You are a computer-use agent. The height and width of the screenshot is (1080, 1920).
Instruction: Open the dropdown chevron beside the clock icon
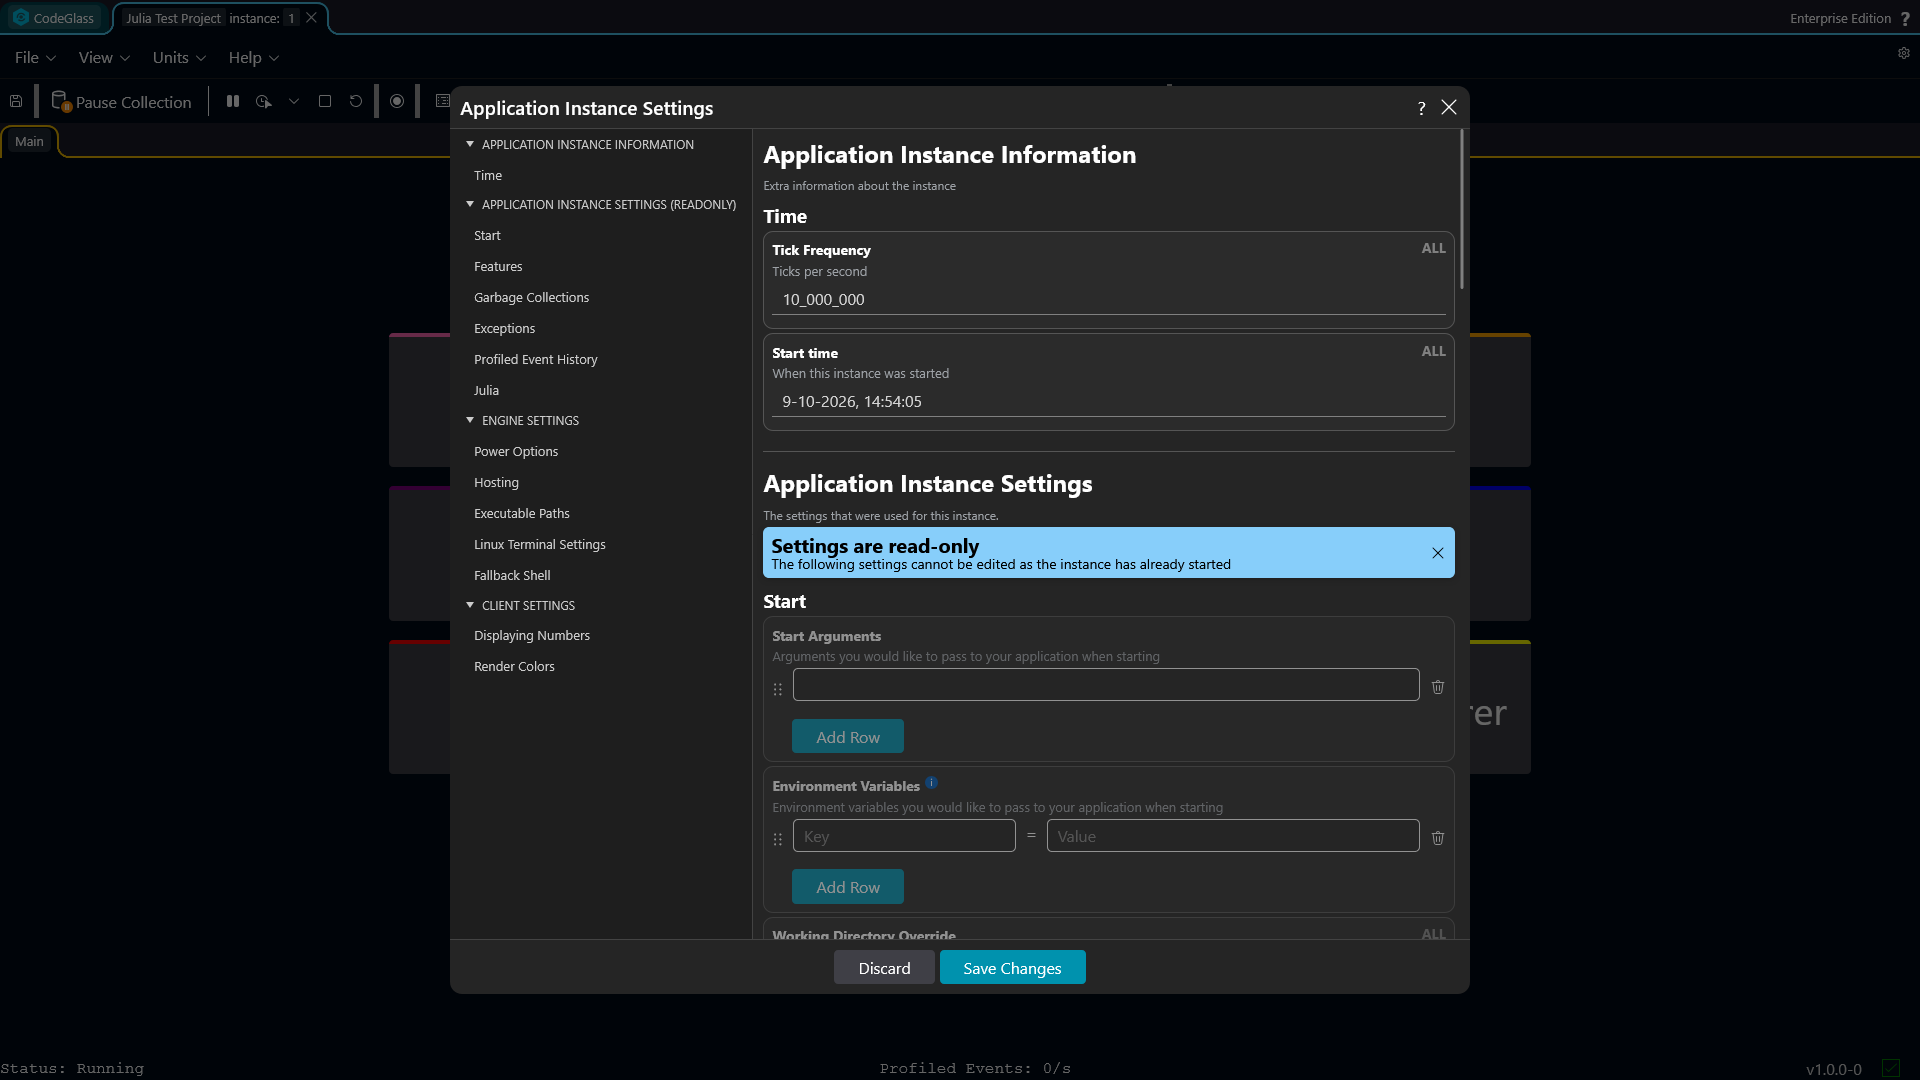tap(294, 101)
